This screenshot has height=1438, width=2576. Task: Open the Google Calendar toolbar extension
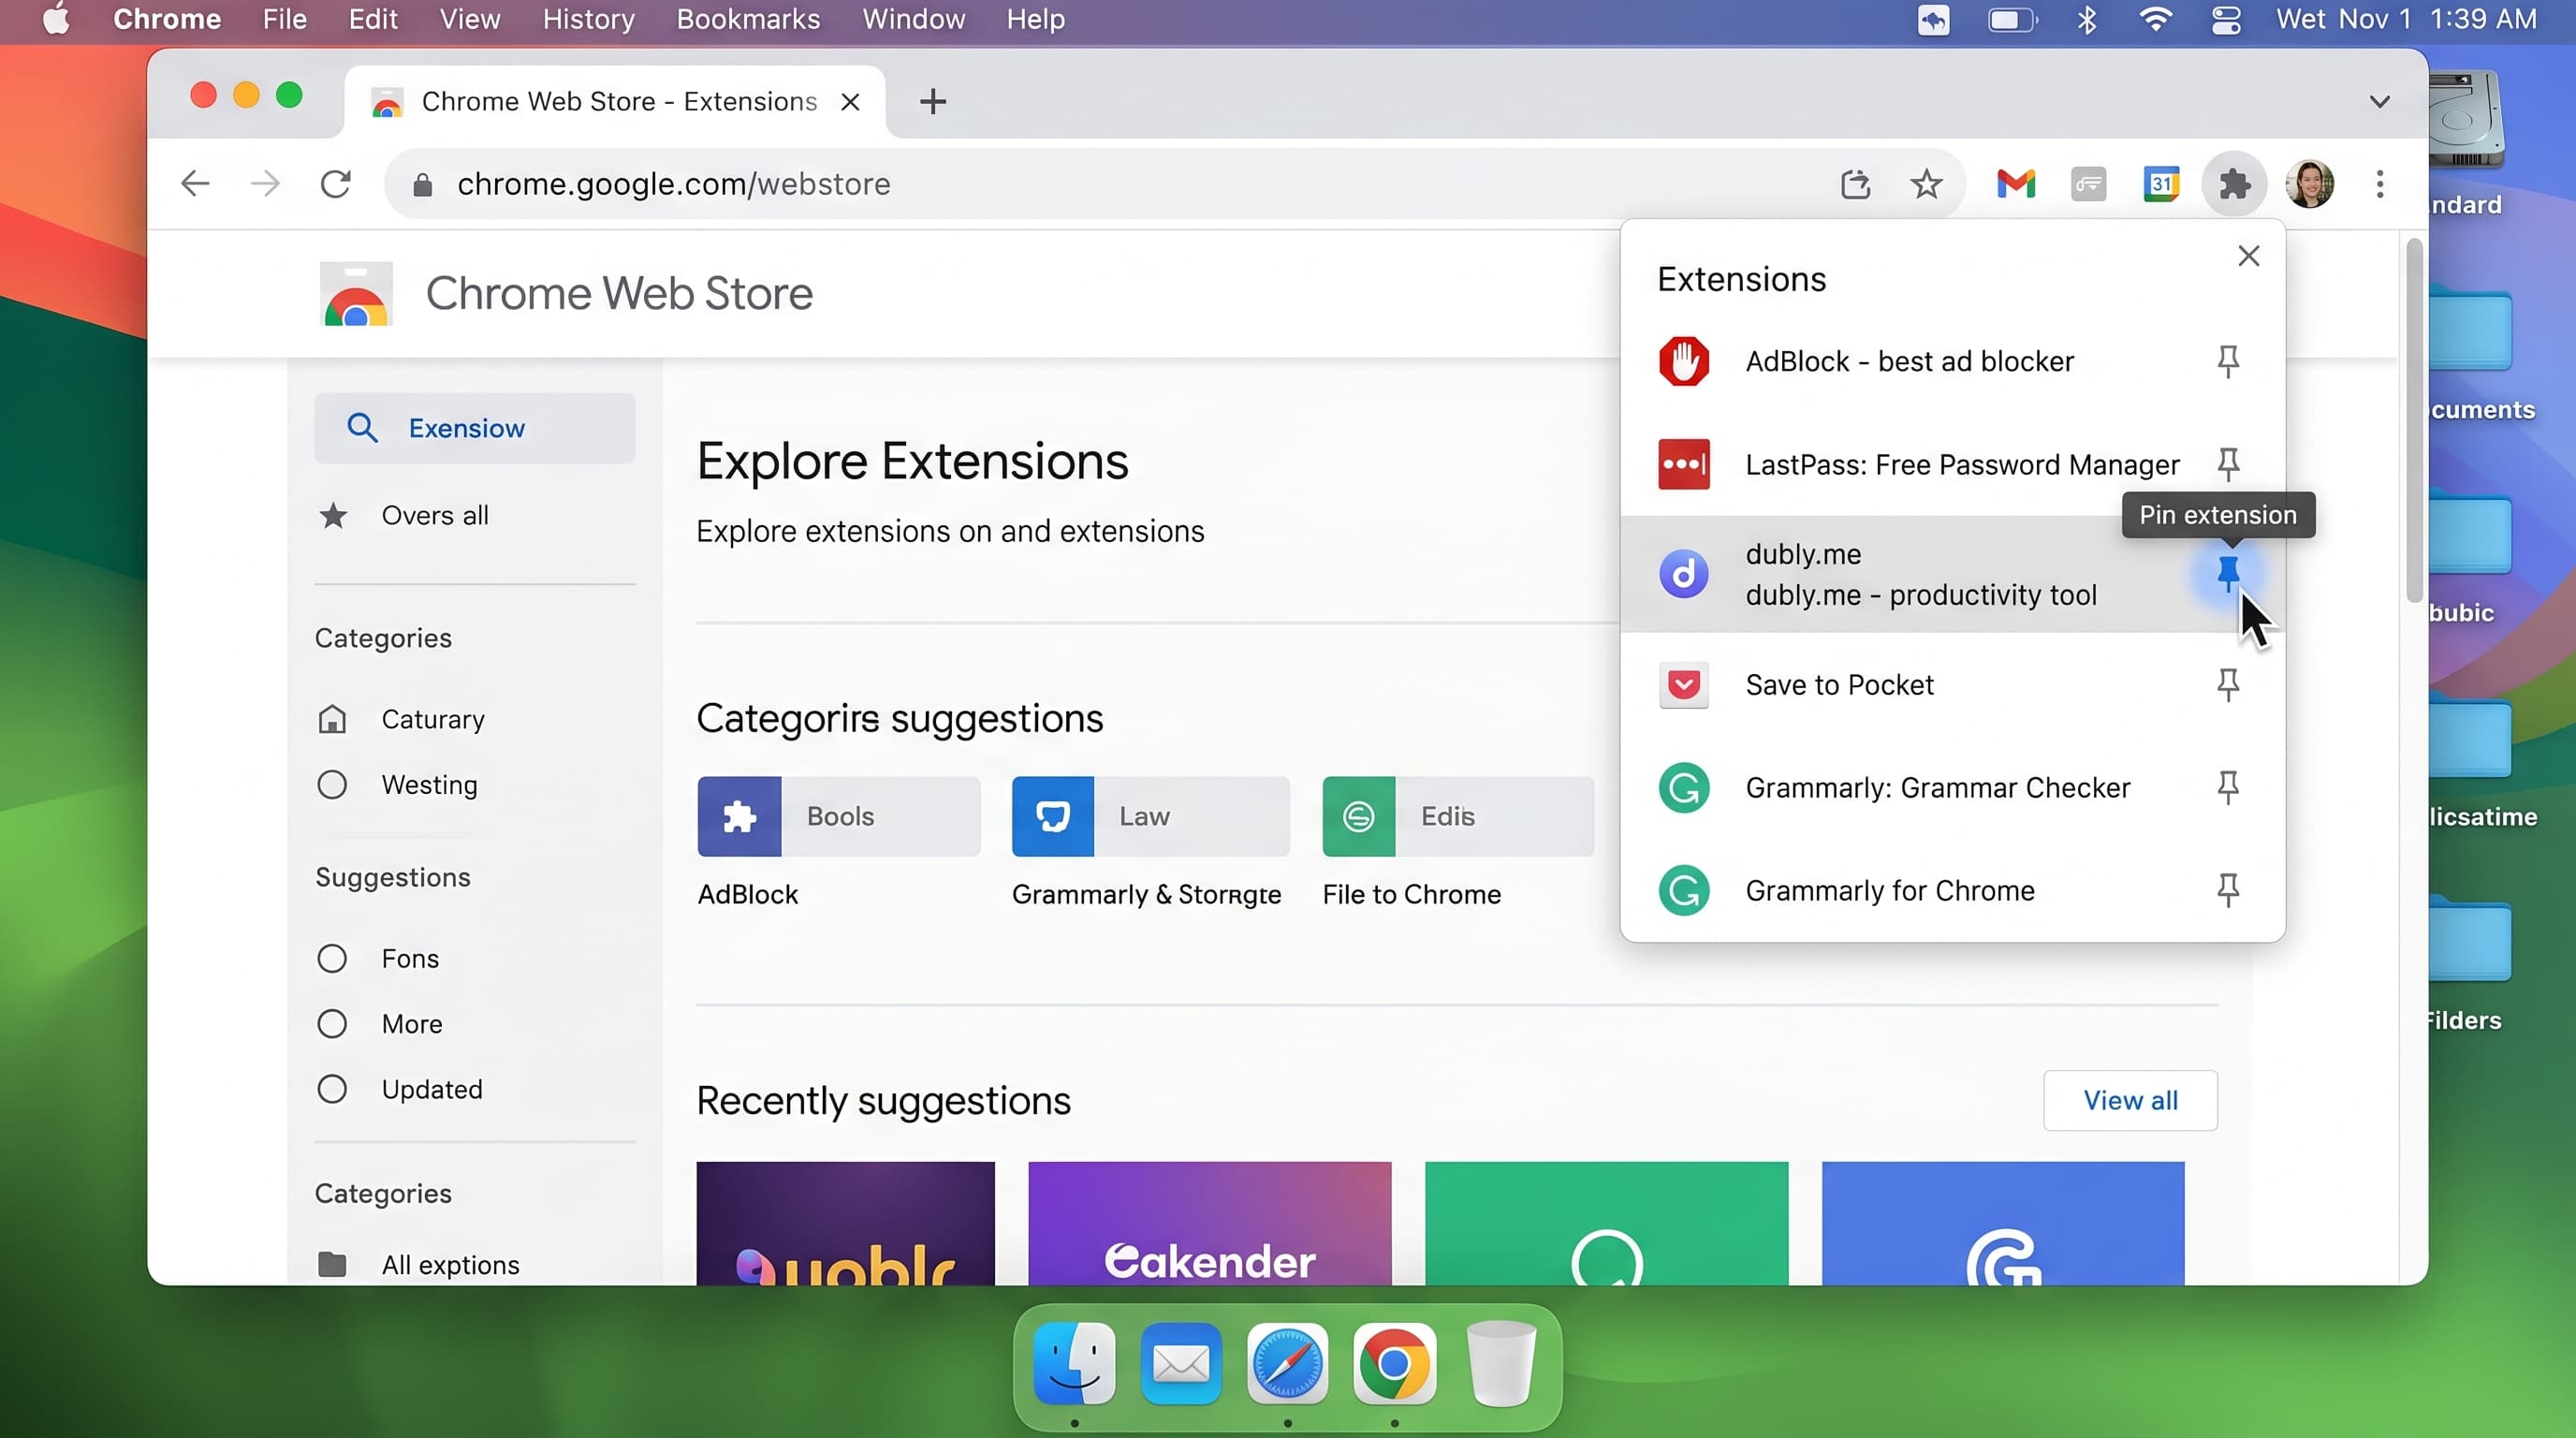(2161, 184)
